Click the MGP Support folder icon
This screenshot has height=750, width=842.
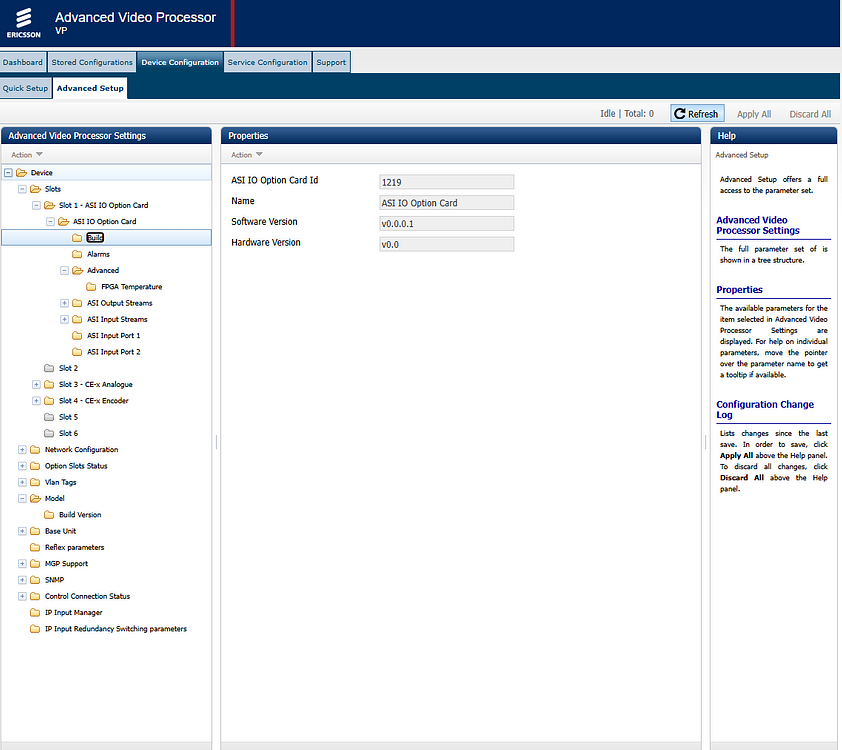[35, 564]
